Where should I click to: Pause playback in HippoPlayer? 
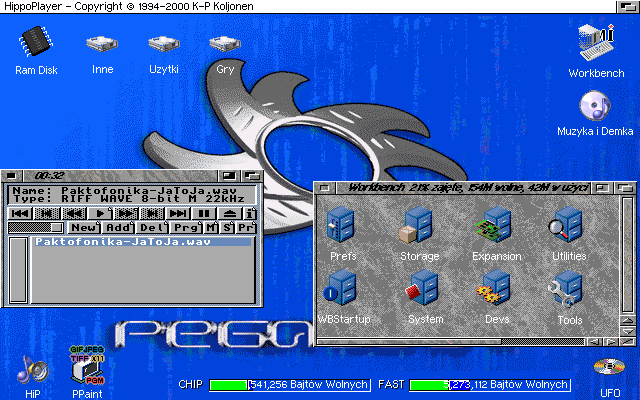tap(204, 213)
